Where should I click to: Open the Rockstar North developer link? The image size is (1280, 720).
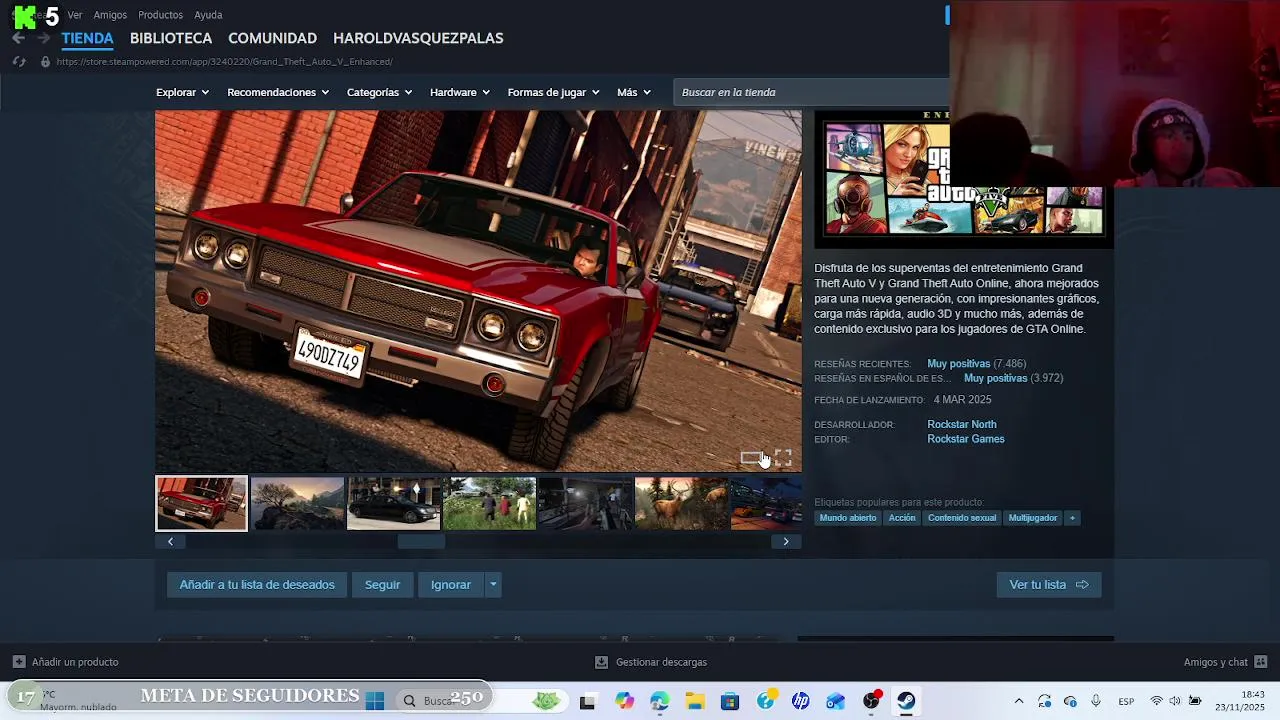click(962, 424)
